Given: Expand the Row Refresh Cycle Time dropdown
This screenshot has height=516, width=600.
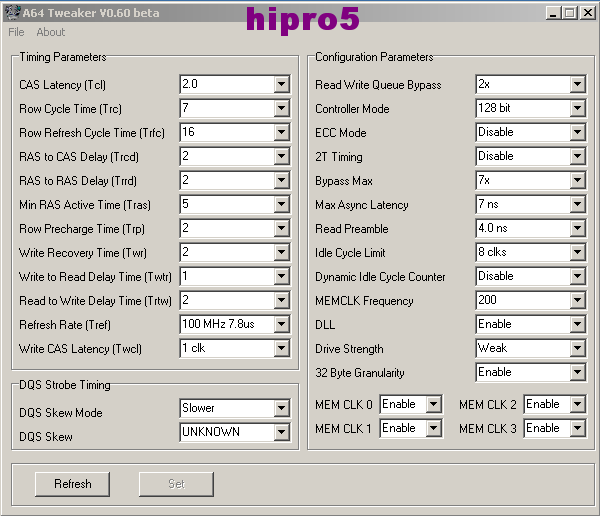Looking at the screenshot, I should click(281, 132).
